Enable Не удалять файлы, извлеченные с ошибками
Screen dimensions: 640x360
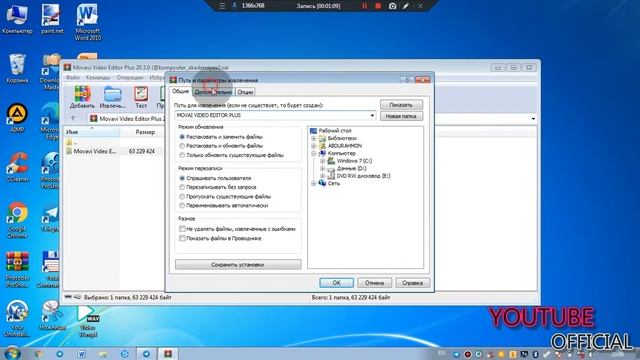pyautogui.click(x=182, y=229)
